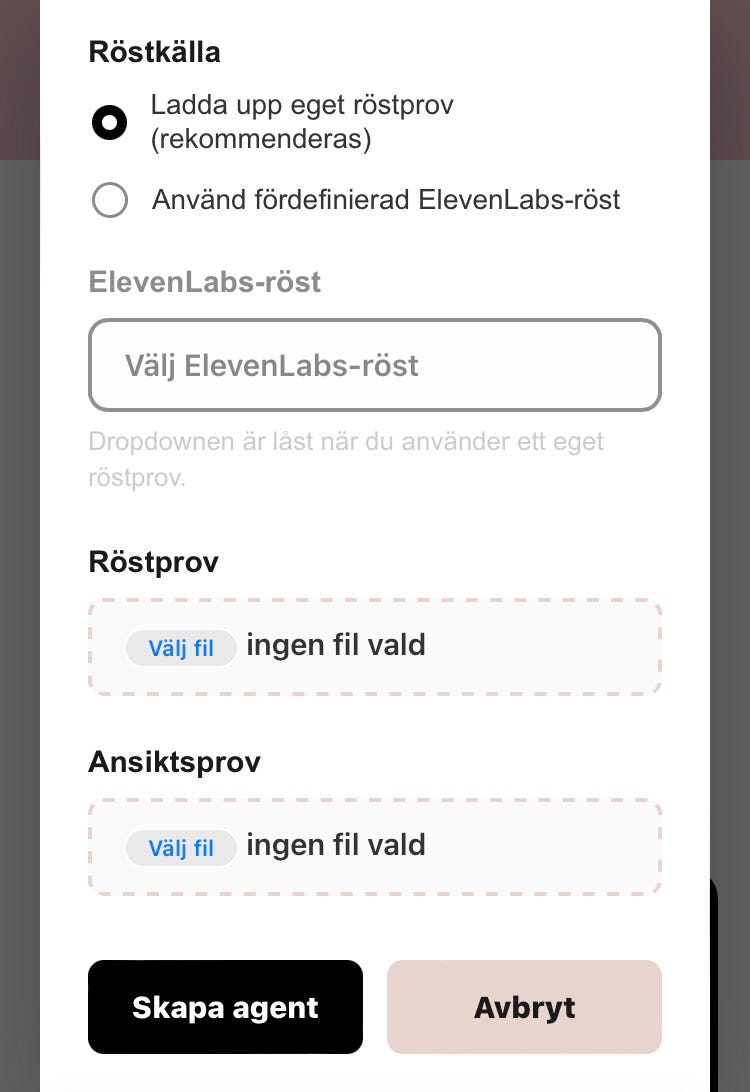Select the 'Ladda upp eget röstprov' radio button
Image resolution: width=750 pixels, height=1092 pixels.
pyautogui.click(x=109, y=122)
